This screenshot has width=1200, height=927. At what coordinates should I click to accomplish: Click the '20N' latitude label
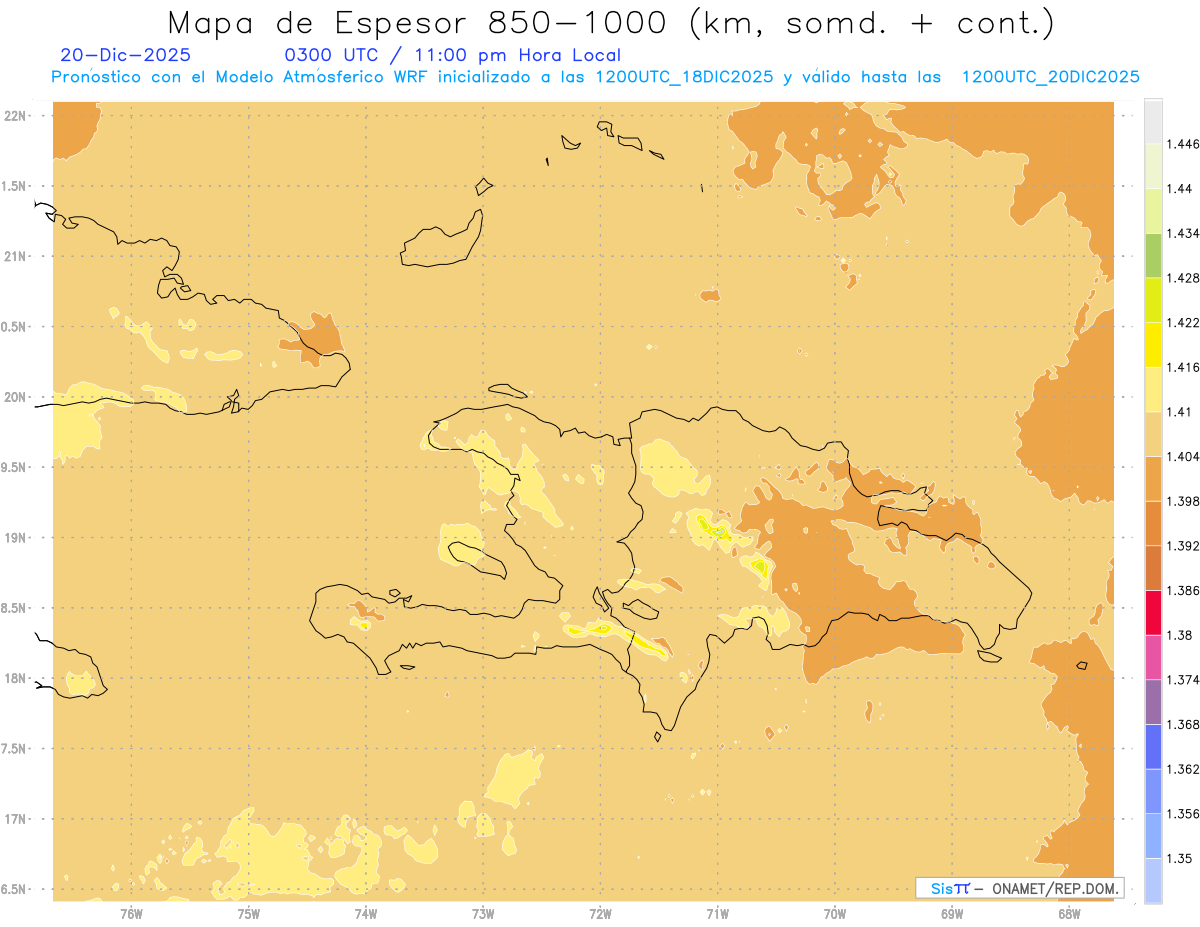(16, 397)
